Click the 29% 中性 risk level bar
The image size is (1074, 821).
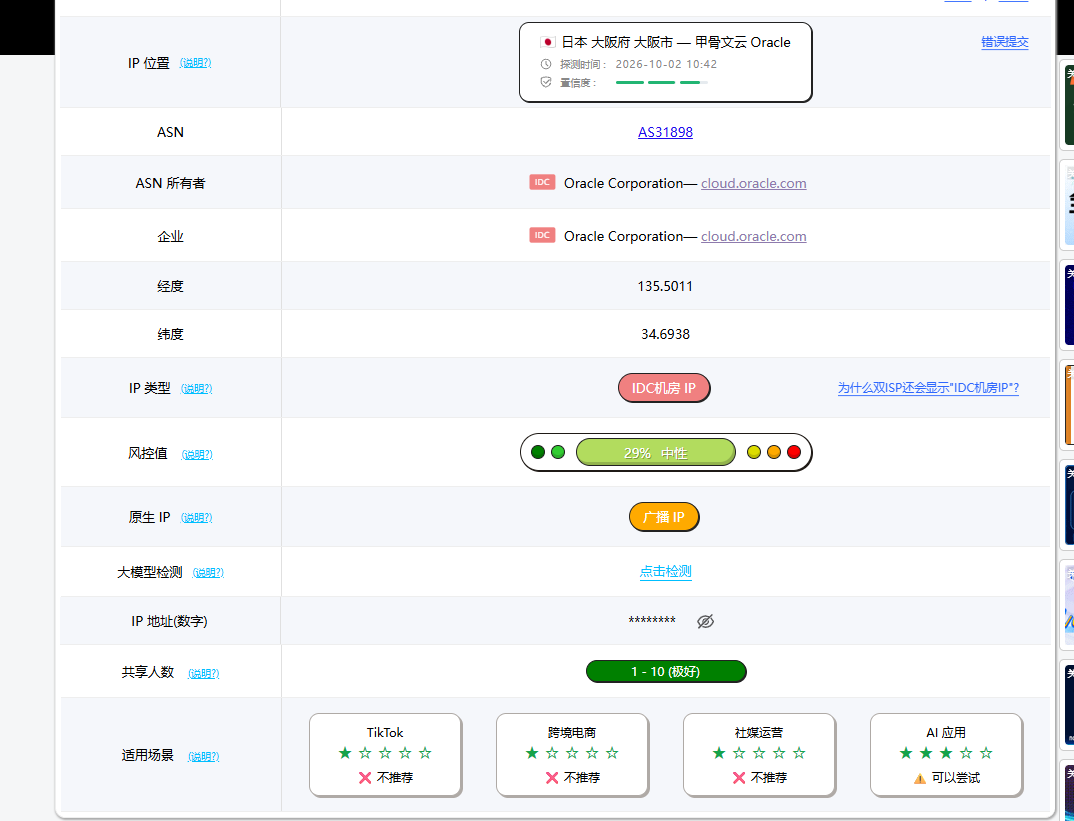655,453
